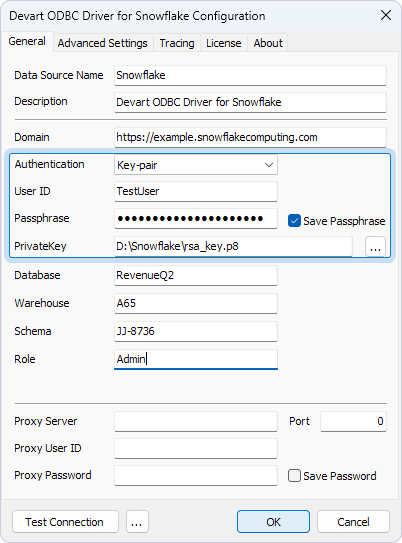Open the Authentication dropdown
402x543 pixels.
tap(196, 165)
